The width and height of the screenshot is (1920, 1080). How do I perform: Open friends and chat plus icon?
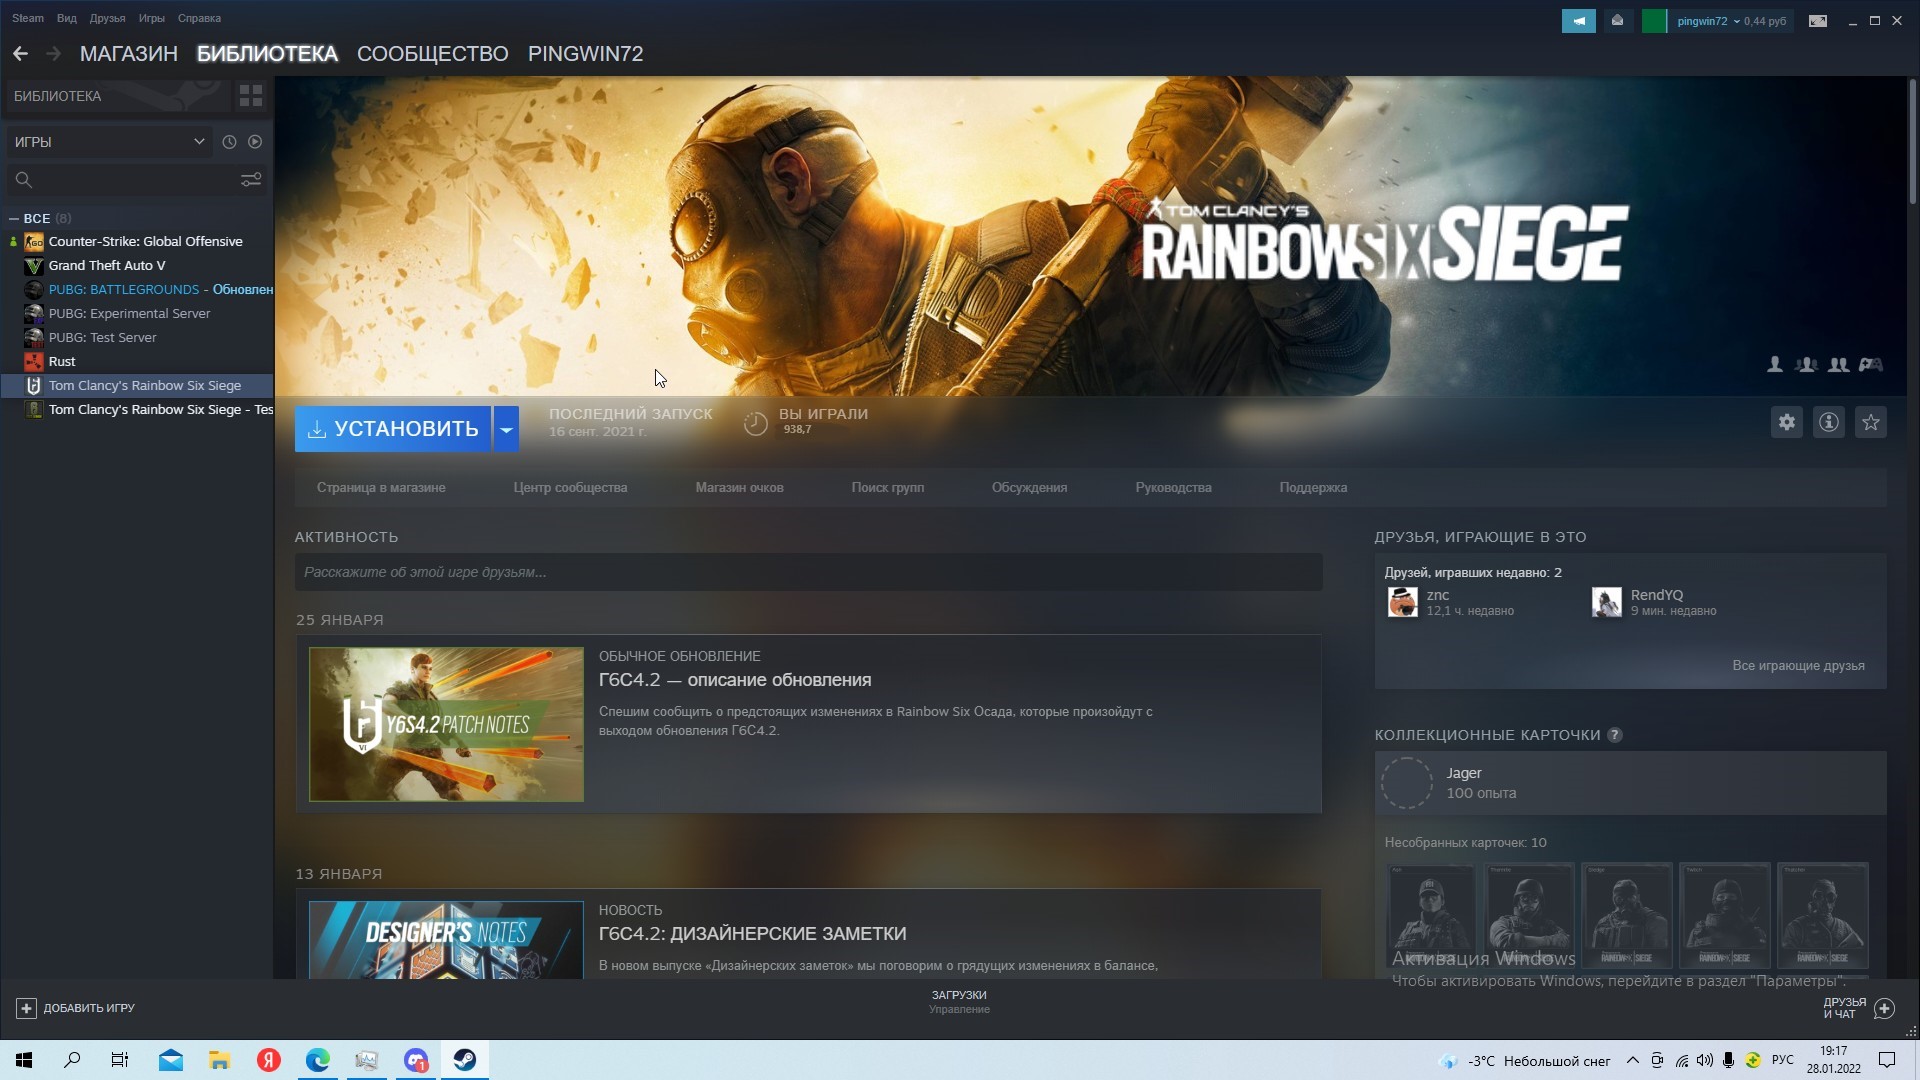(1884, 1008)
